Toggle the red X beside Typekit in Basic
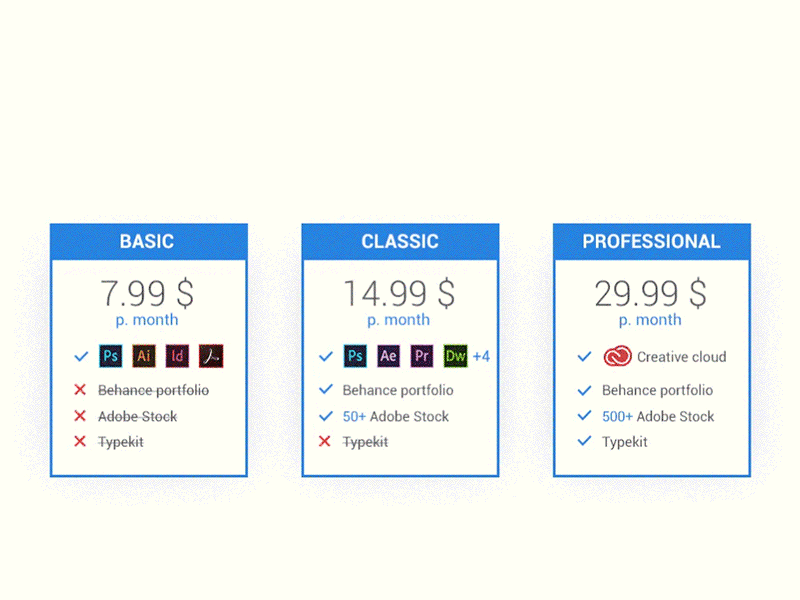800x600 pixels. click(x=81, y=441)
